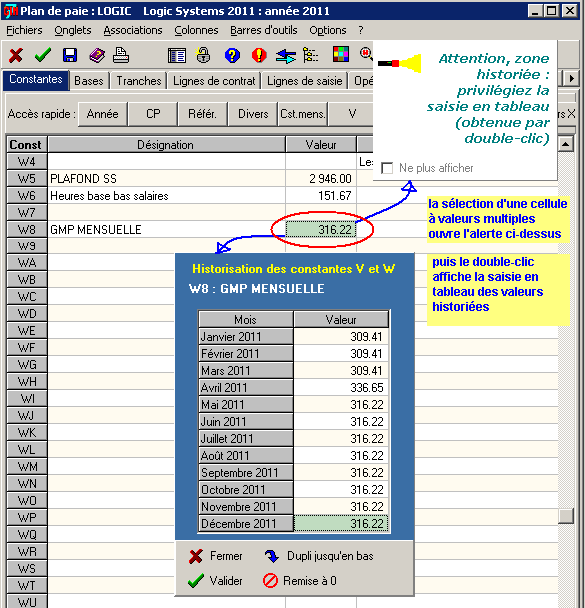The image size is (585, 608).
Task: Click the red X cancel icon in toolbar
Action: pos(16,55)
